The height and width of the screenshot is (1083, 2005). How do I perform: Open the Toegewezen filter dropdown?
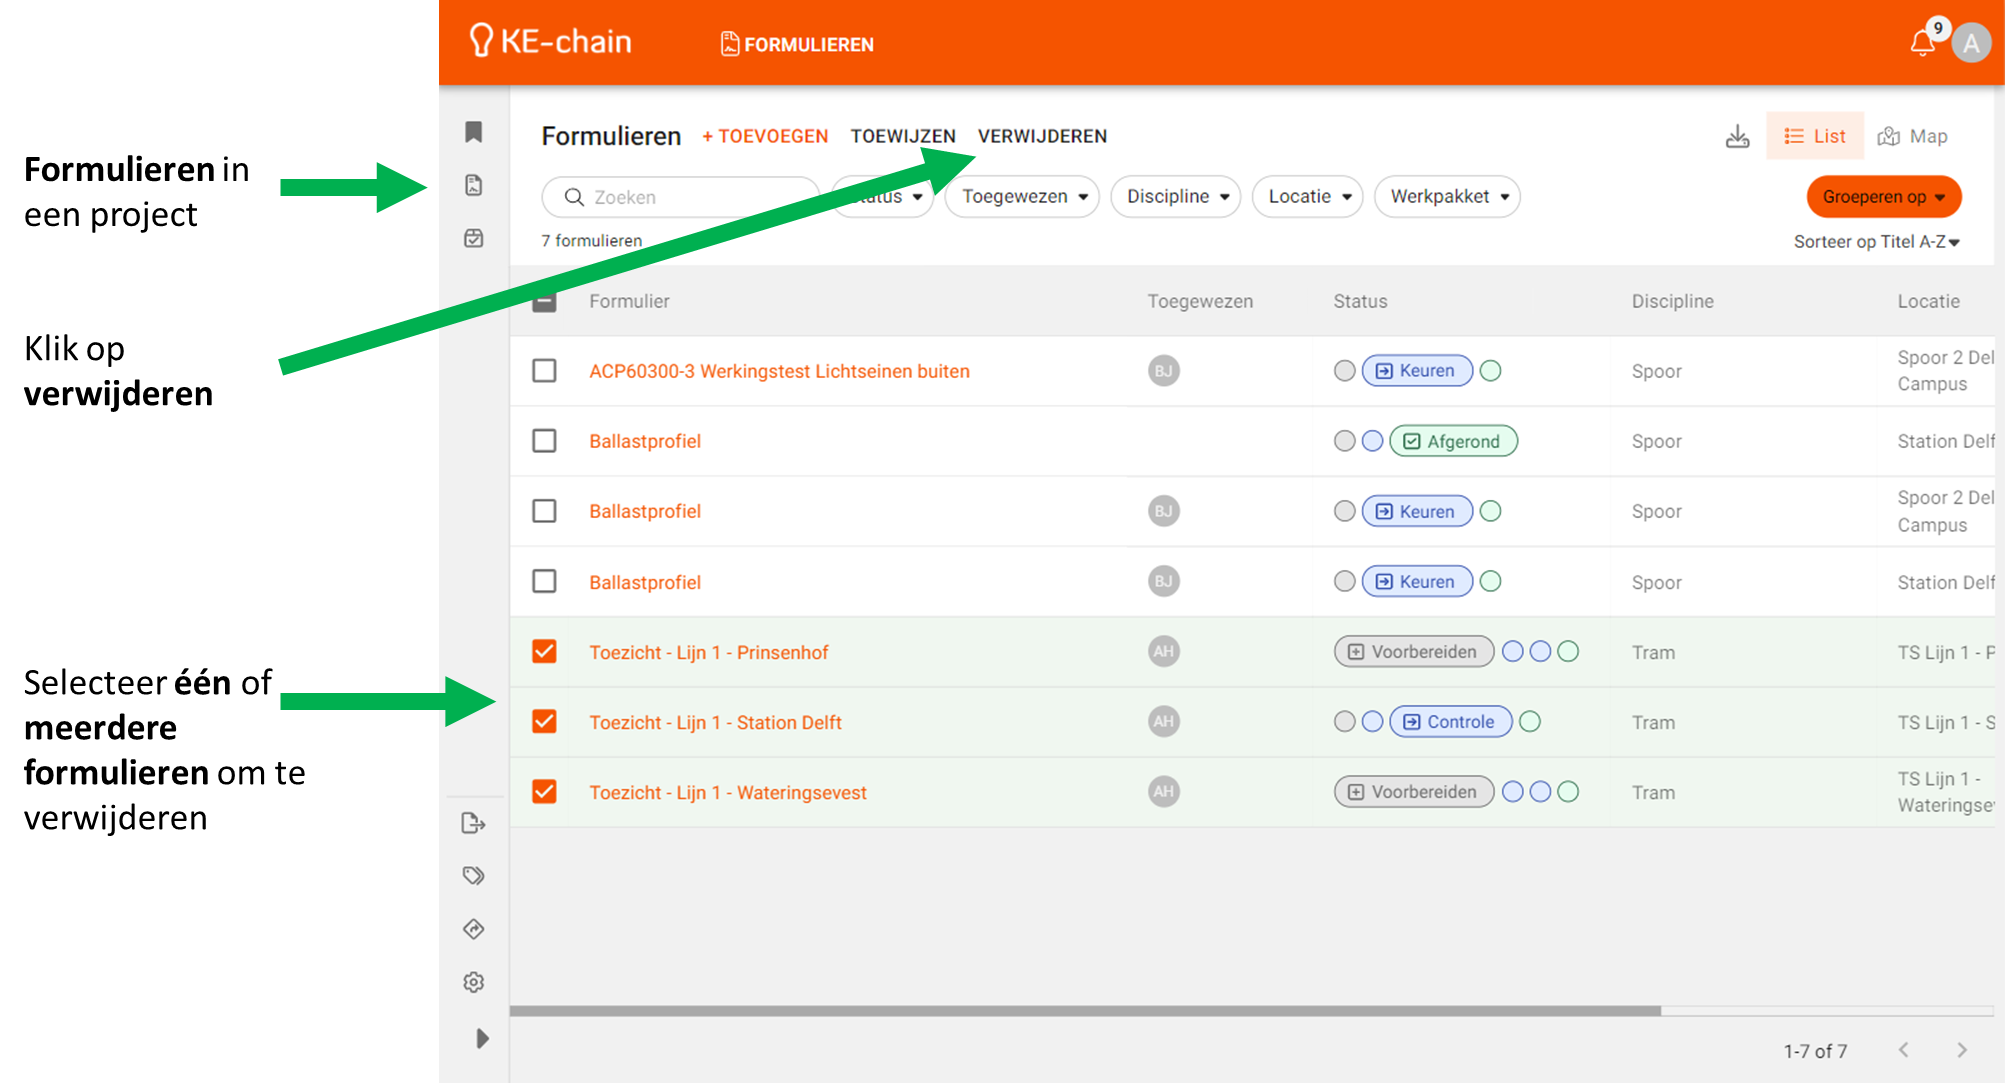coord(1023,197)
